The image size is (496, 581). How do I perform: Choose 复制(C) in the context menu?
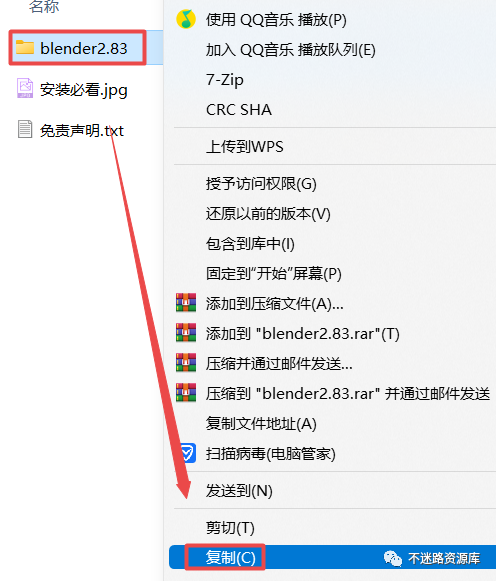(231, 557)
